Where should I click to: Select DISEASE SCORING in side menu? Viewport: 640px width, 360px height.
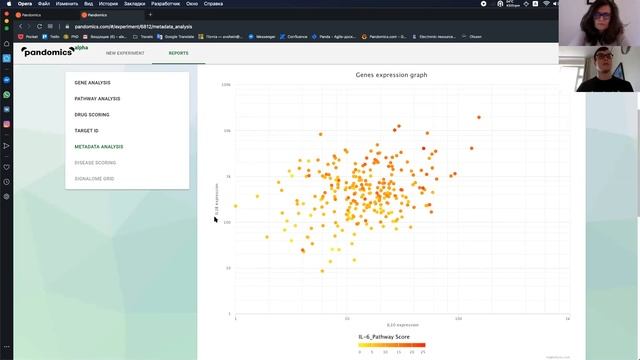click(x=95, y=162)
